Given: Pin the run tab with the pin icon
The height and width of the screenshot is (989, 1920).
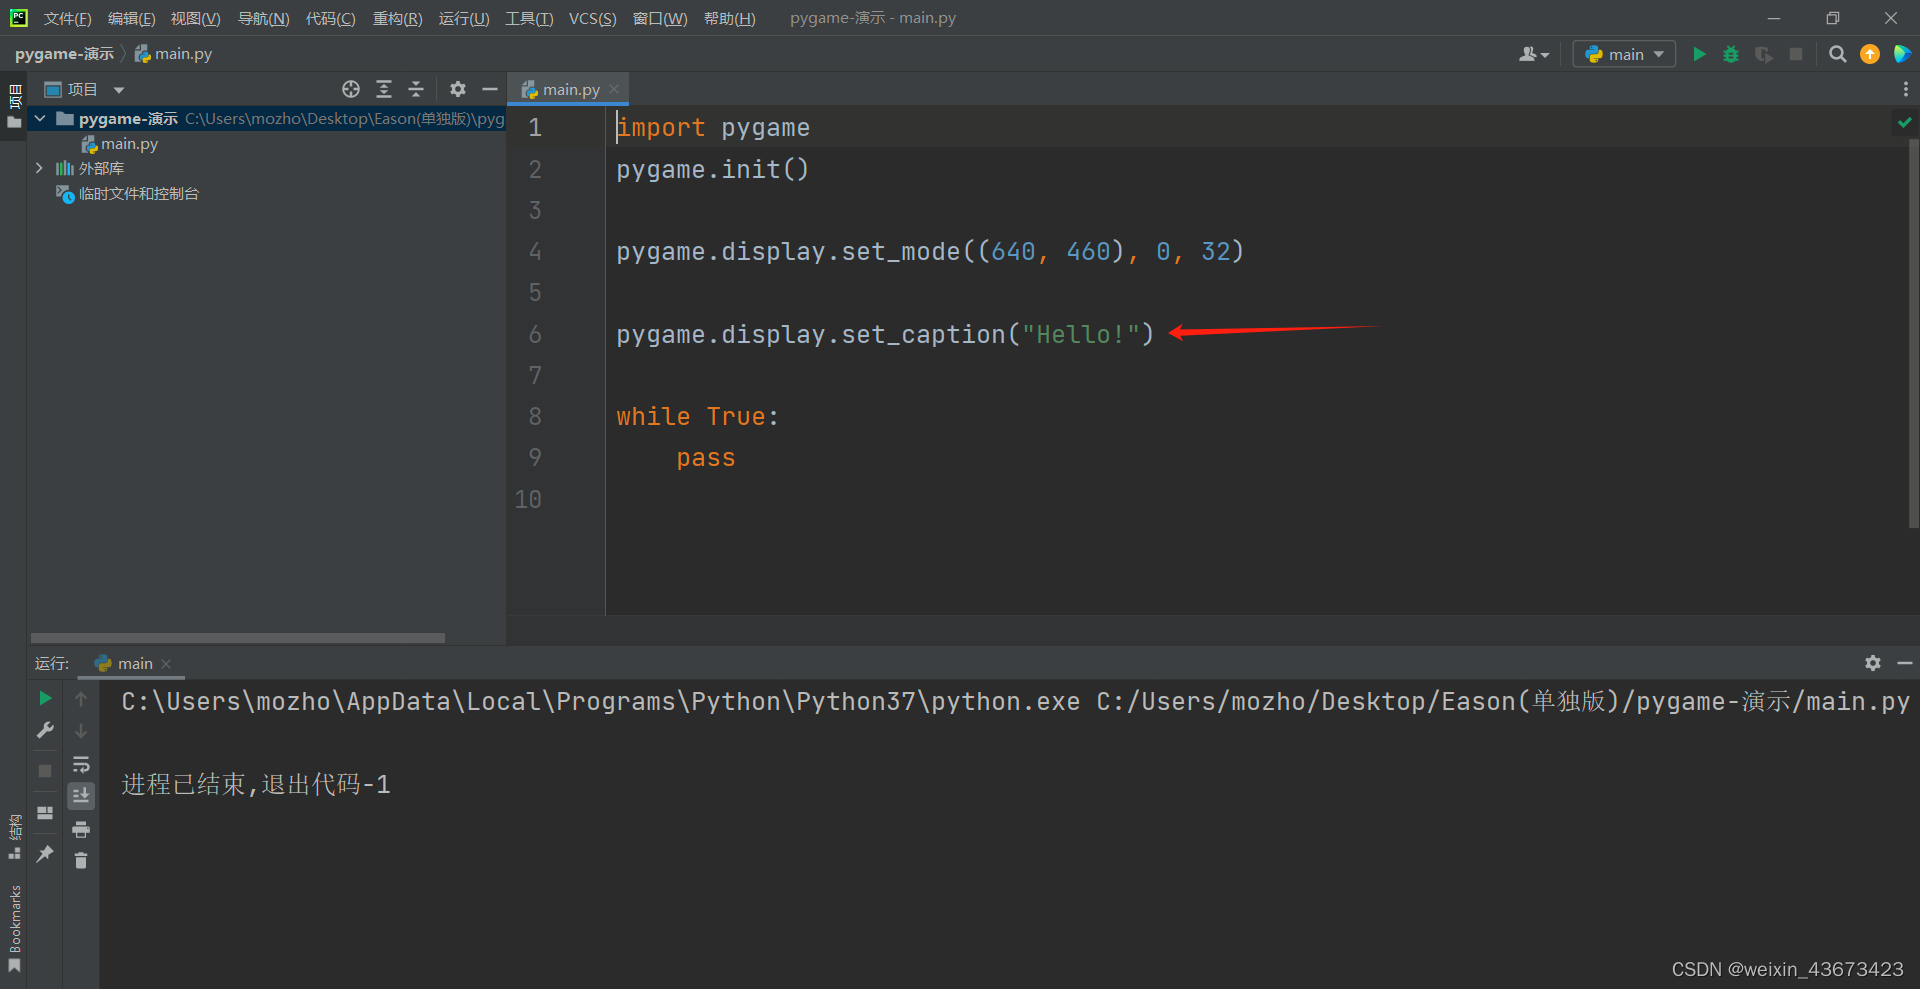Looking at the screenshot, I should (44, 853).
